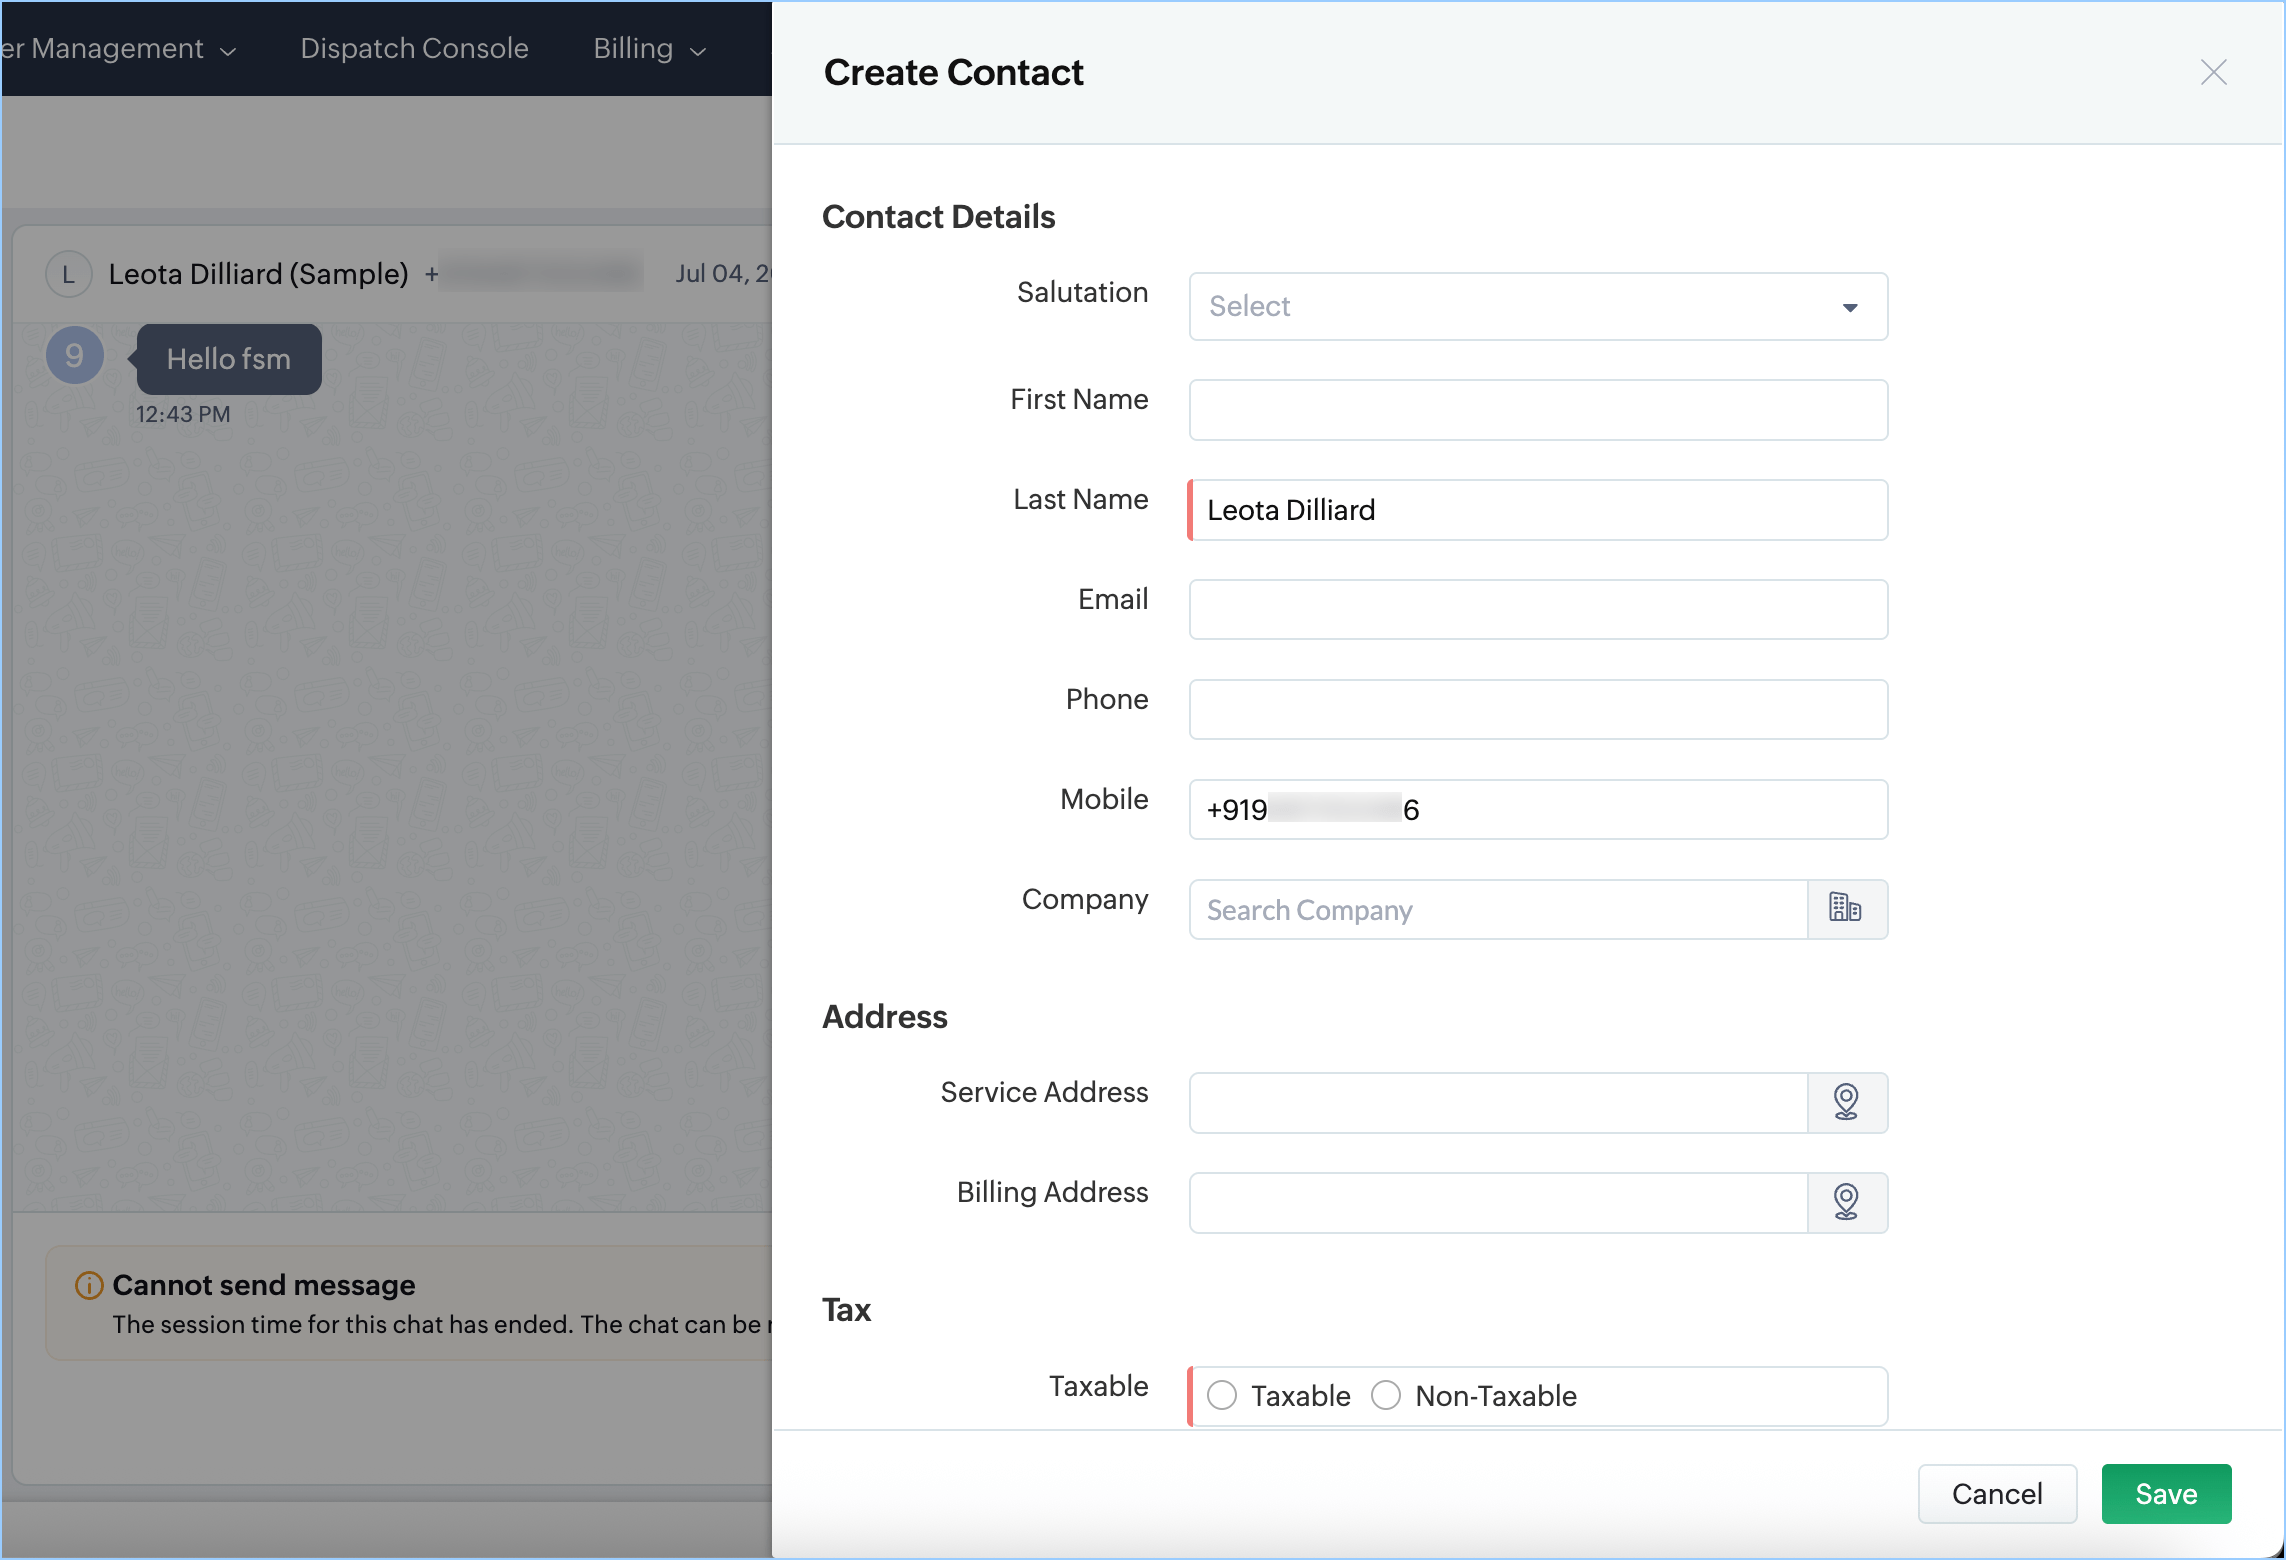Open the Salutation dropdown
The height and width of the screenshot is (1560, 2286).
(1537, 306)
